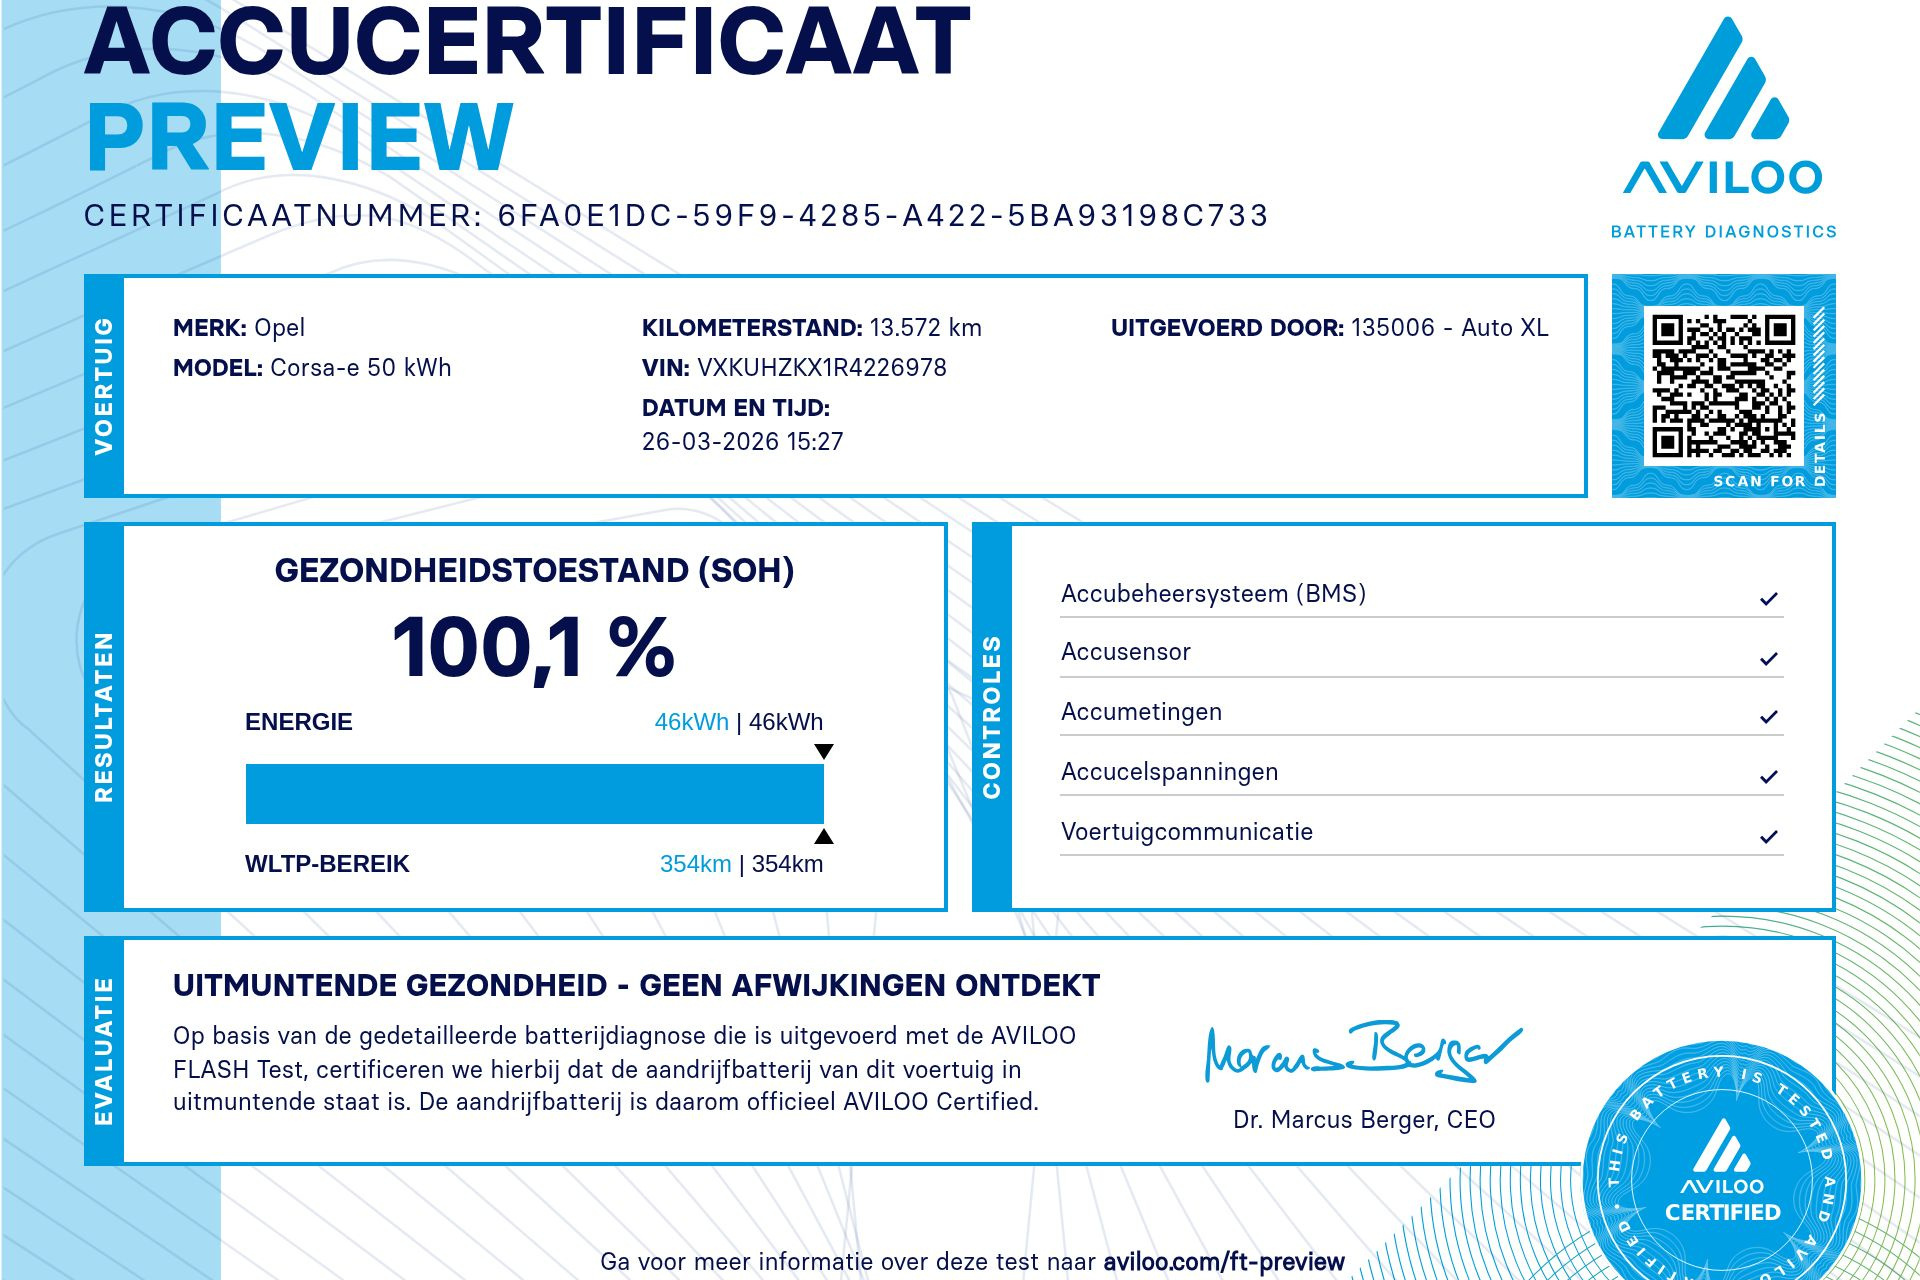Click the Accusensor checkmark
1920x1280 pixels.
pyautogui.click(x=1768, y=659)
